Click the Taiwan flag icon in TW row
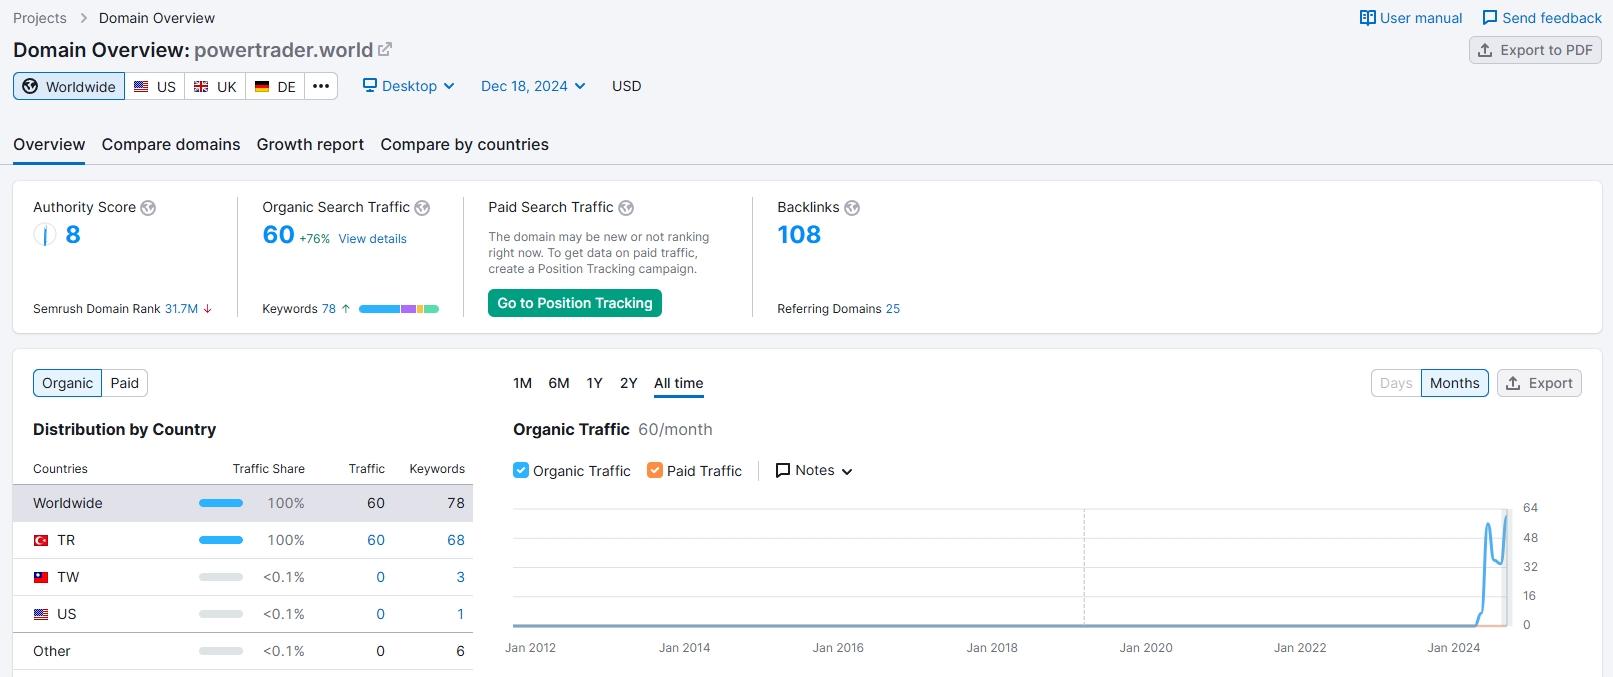Viewport: 1613px width, 677px height. coord(41,577)
